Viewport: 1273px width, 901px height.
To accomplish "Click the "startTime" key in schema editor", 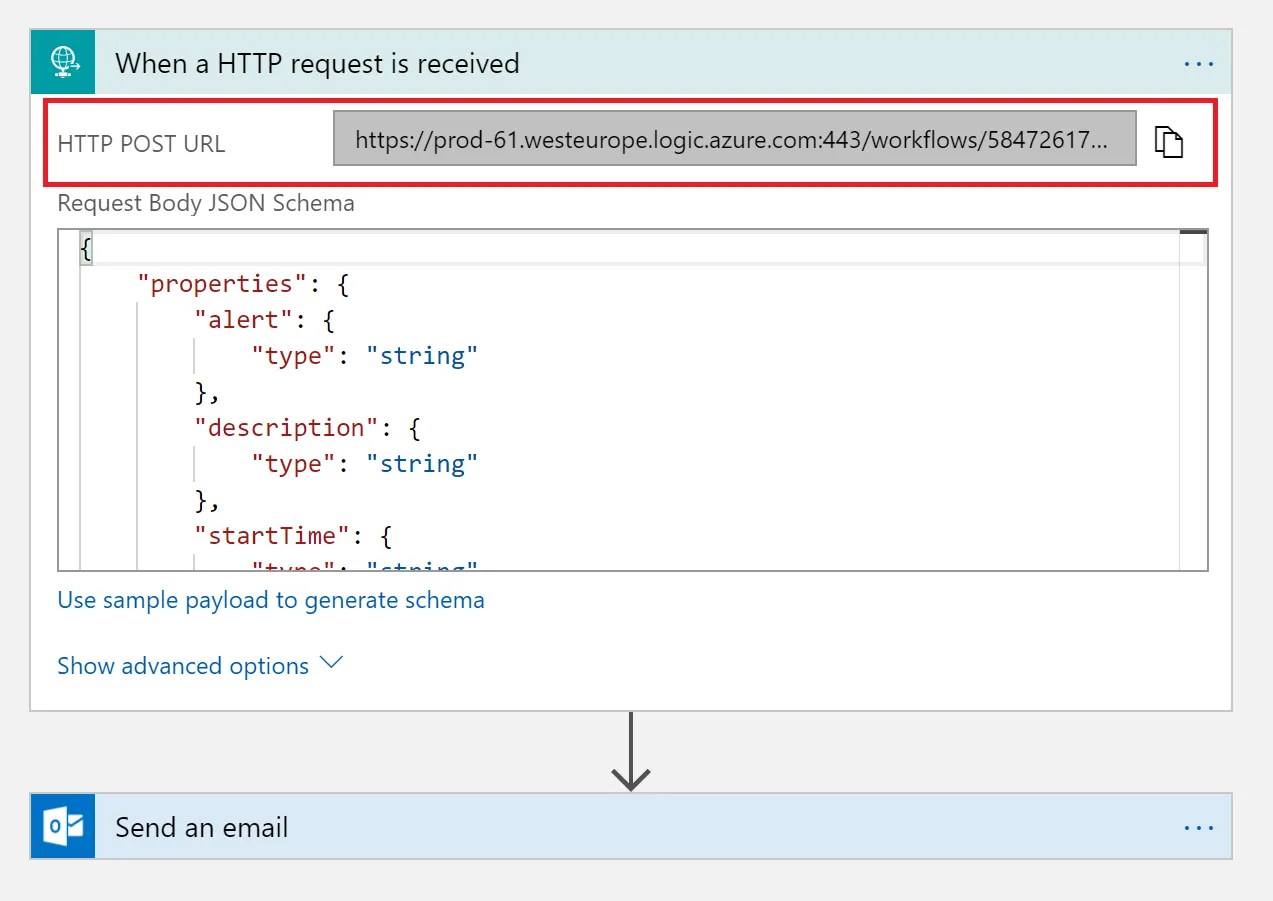I will click(273, 536).
